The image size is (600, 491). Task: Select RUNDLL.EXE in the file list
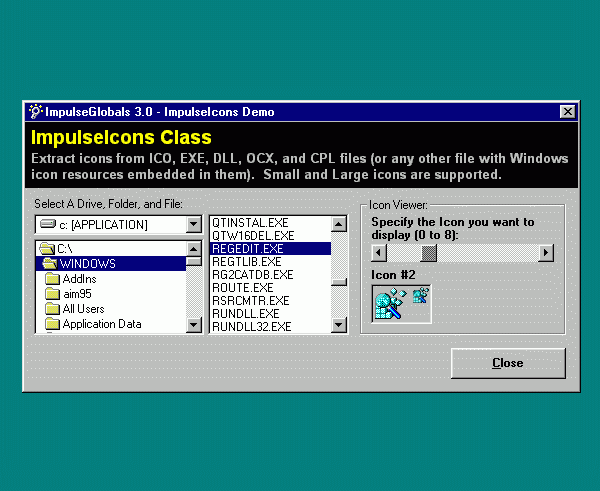click(x=271, y=314)
